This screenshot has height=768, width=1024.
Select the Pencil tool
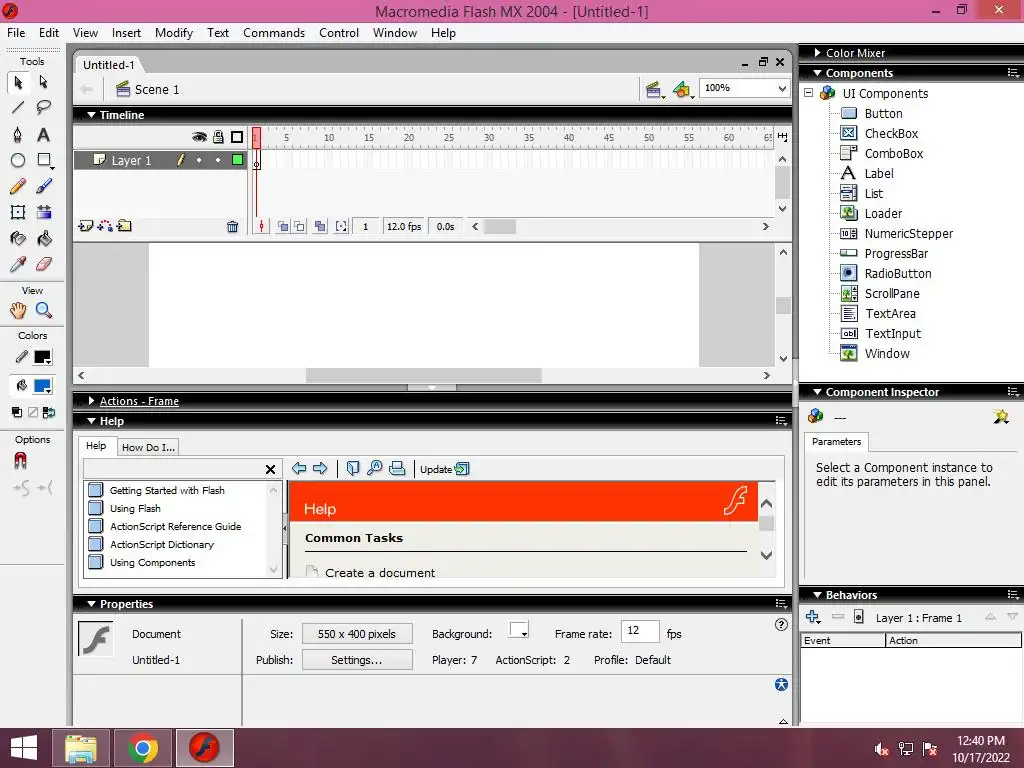click(18, 187)
